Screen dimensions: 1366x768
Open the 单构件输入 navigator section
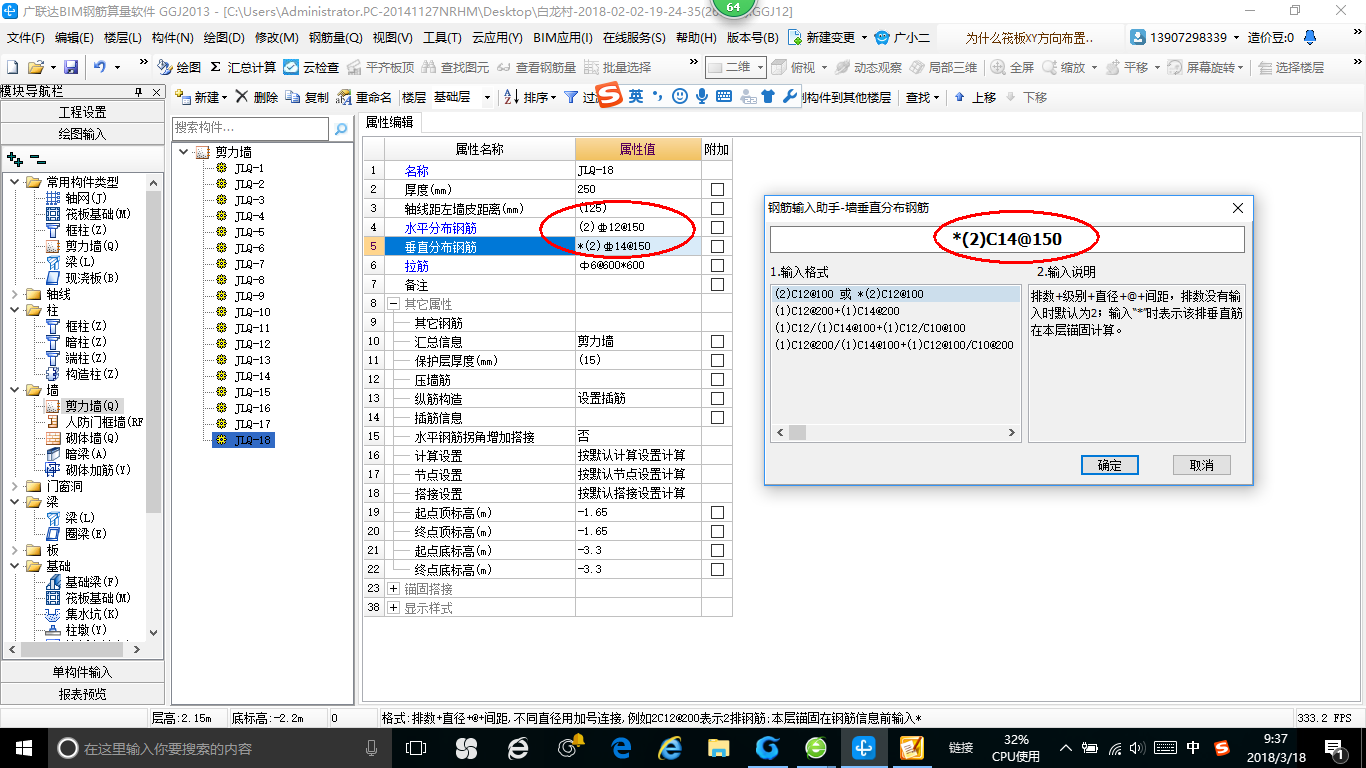(x=82, y=672)
